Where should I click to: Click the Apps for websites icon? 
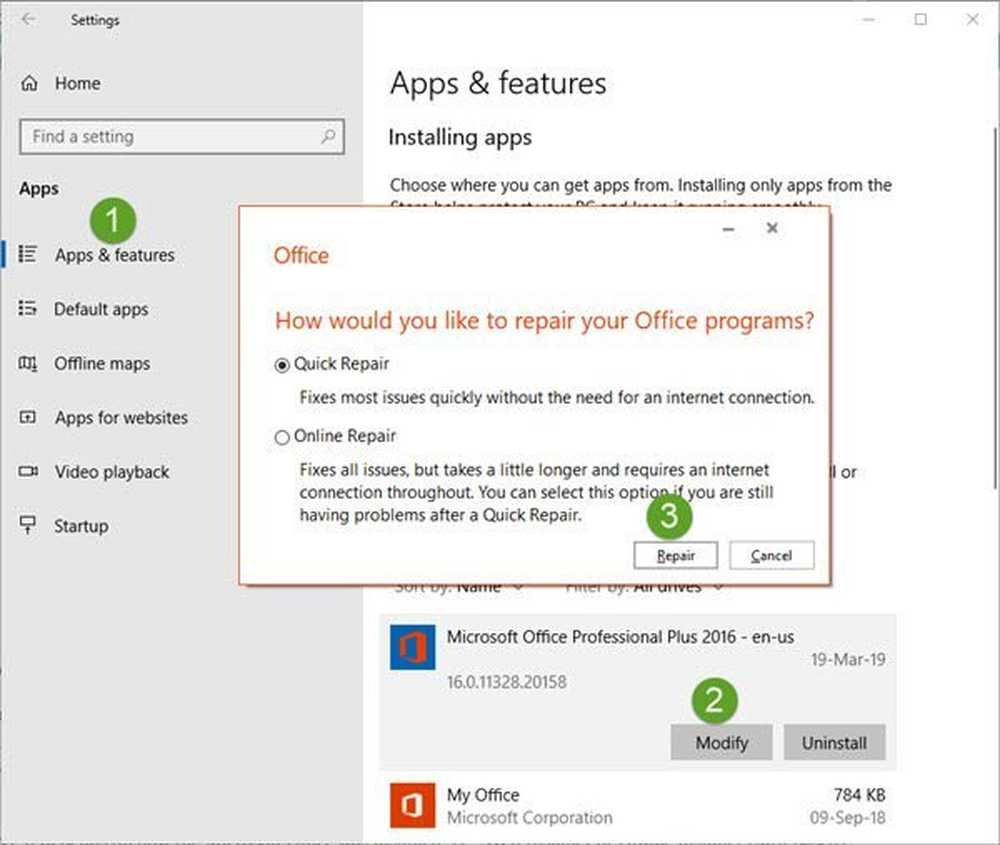27,417
